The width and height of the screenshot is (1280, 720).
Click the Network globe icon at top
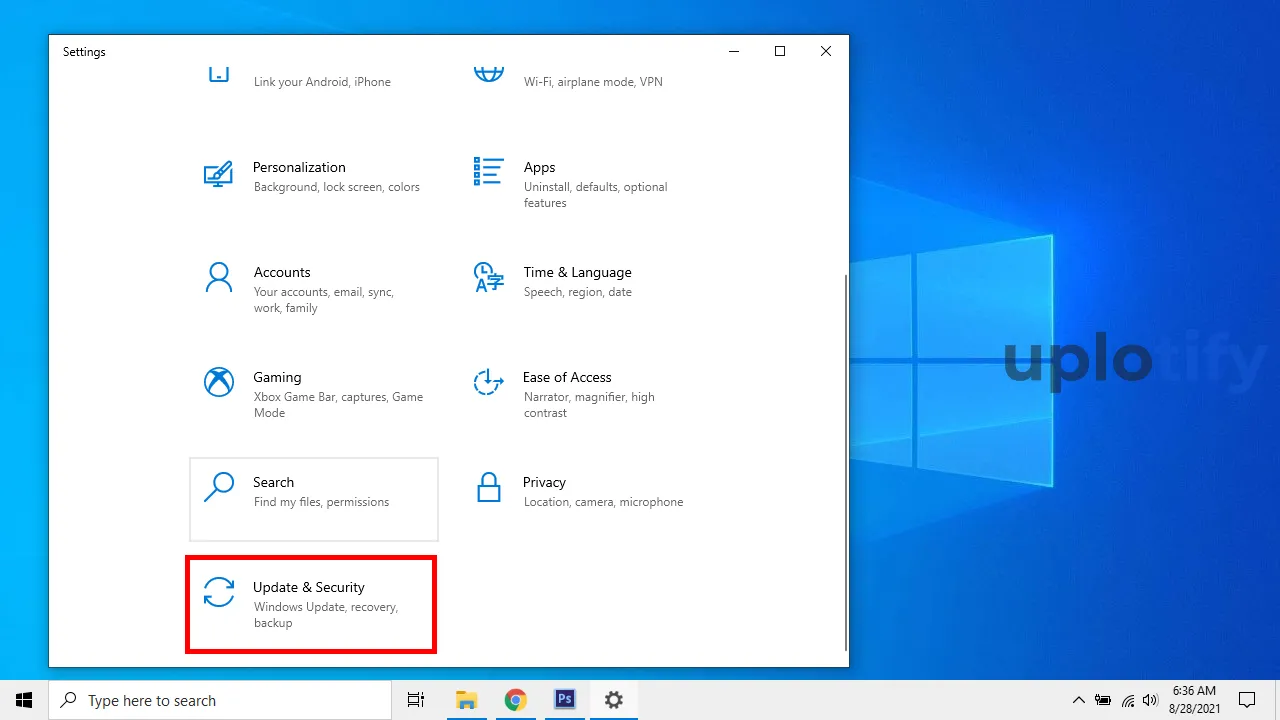click(x=488, y=75)
